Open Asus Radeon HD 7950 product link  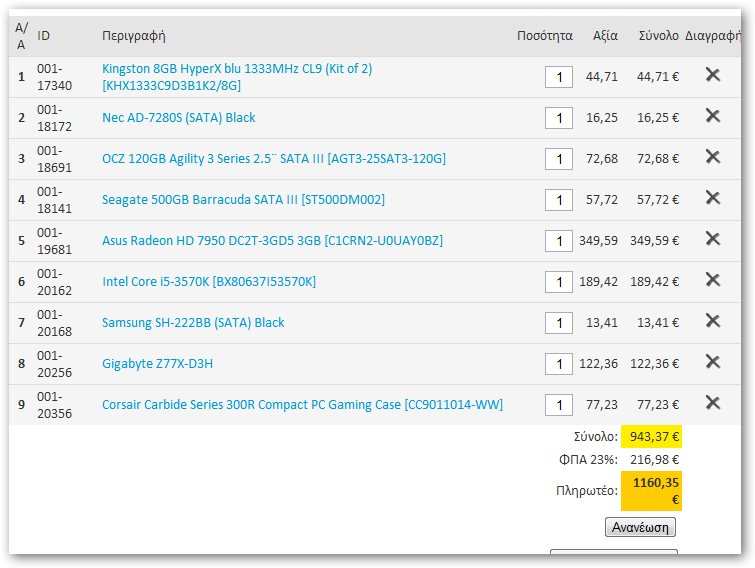point(272,241)
